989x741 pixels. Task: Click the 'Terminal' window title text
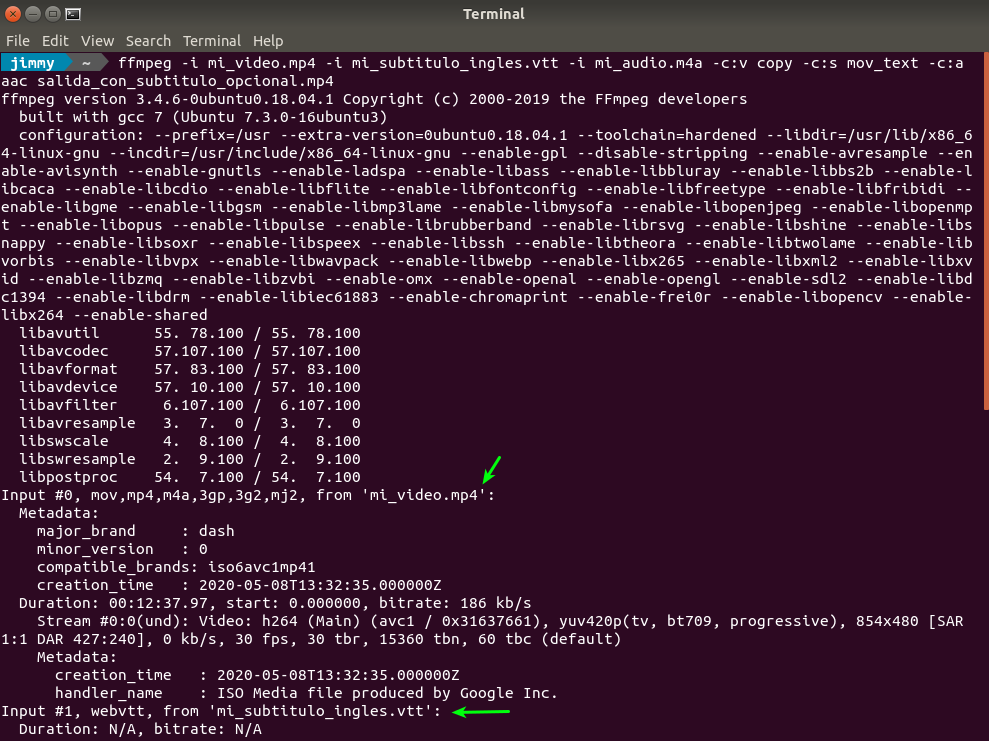(x=494, y=14)
